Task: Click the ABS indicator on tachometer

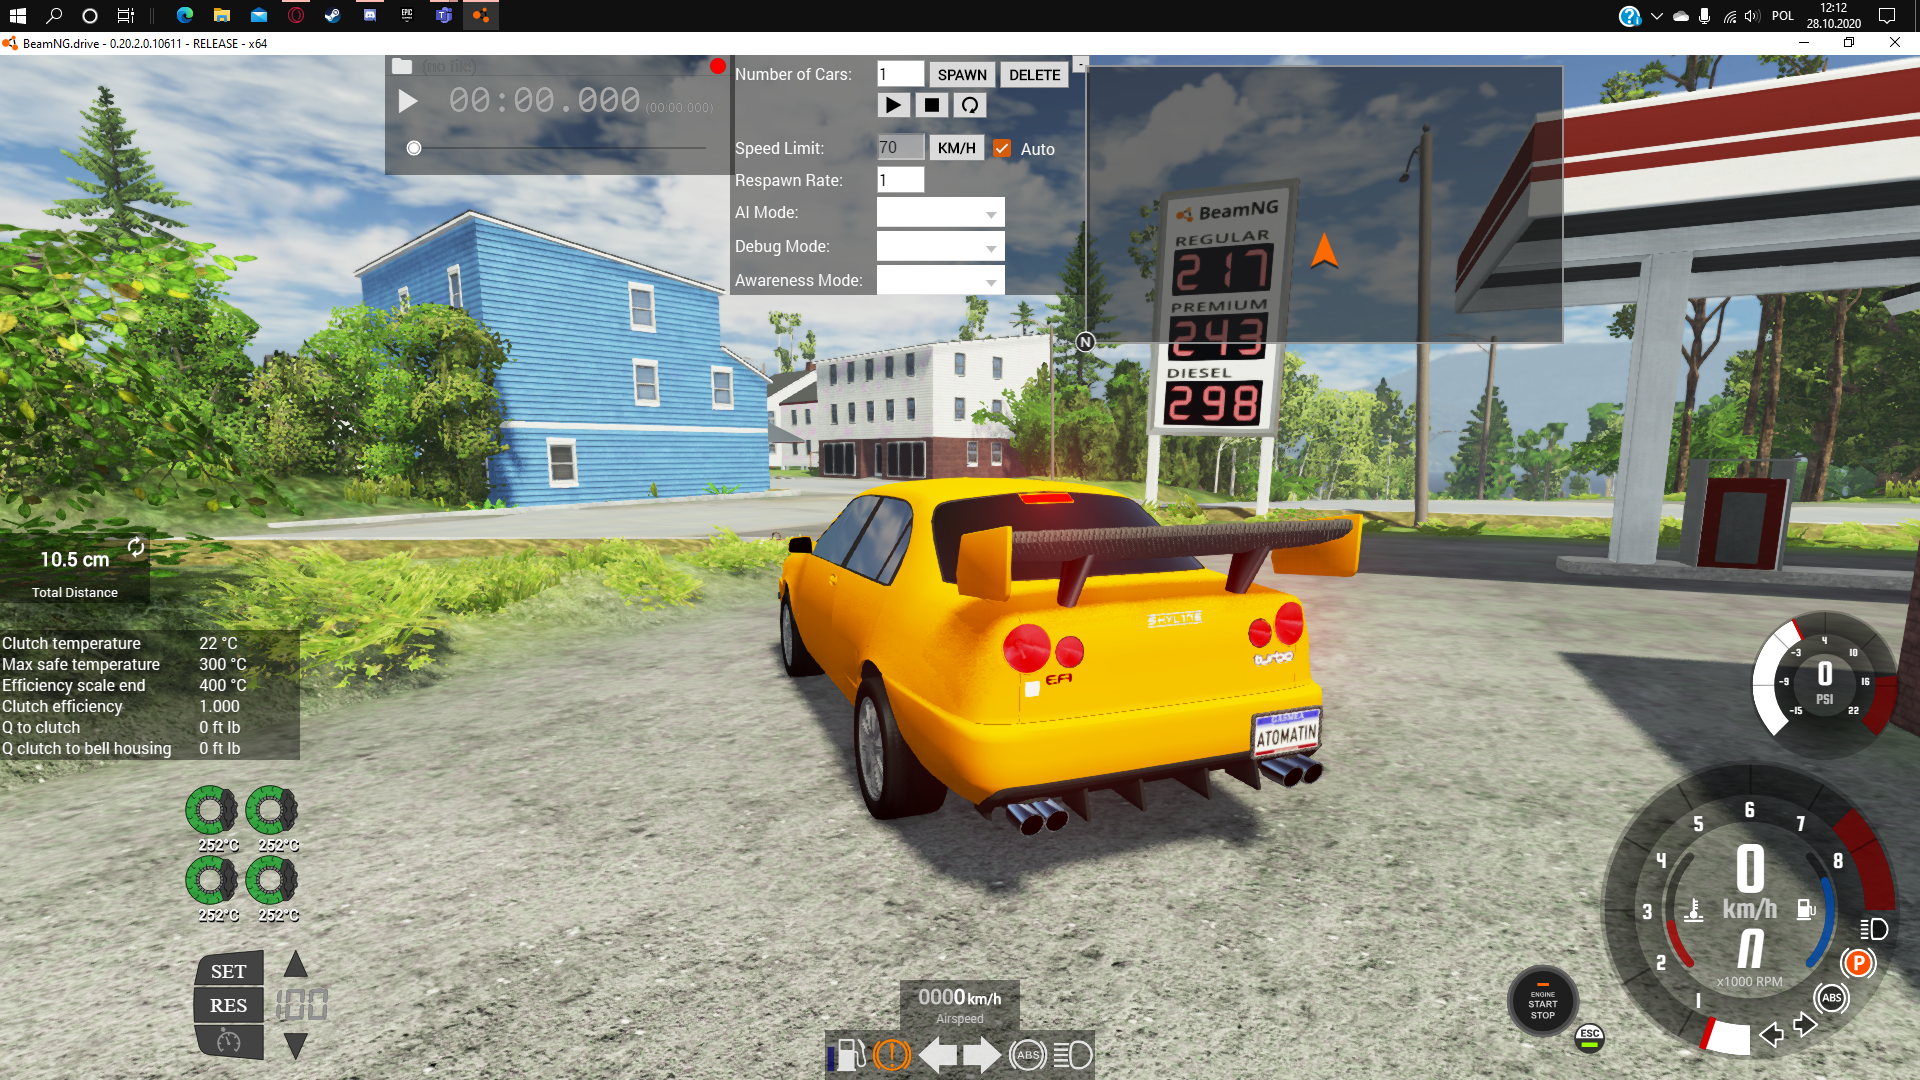Action: point(1831,997)
